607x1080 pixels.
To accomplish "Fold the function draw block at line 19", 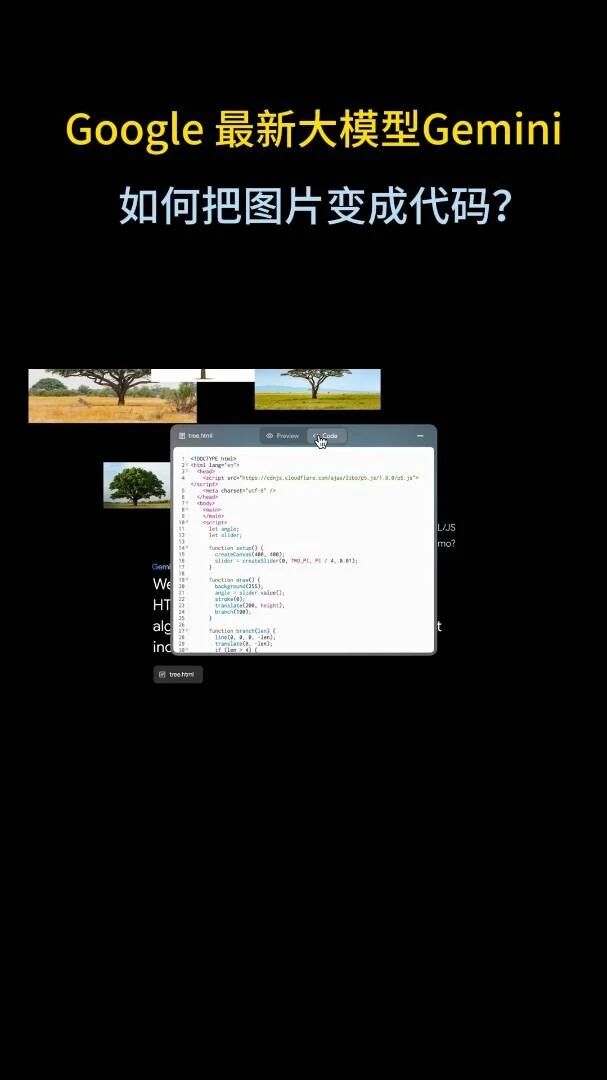I will (x=187, y=579).
